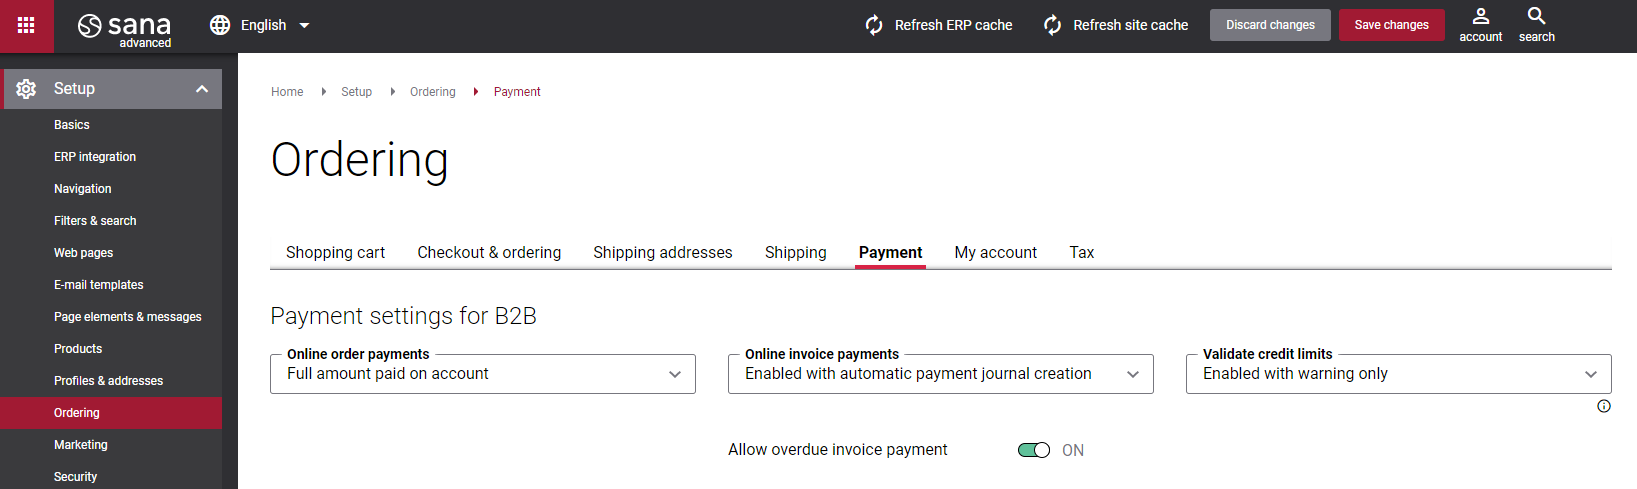1637x489 pixels.
Task: Toggle Allow overdue invoice payment switch
Action: click(1034, 450)
